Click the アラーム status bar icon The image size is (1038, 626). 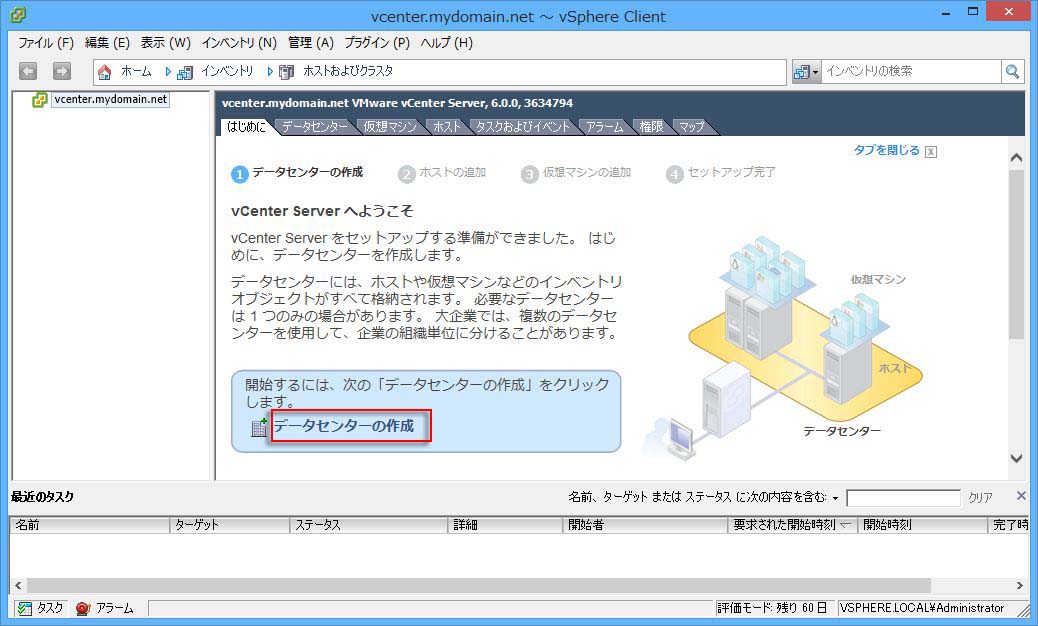coord(83,608)
